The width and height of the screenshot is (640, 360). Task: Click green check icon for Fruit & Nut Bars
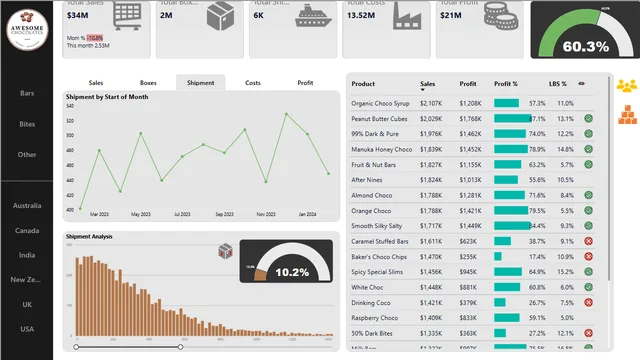coord(588,164)
